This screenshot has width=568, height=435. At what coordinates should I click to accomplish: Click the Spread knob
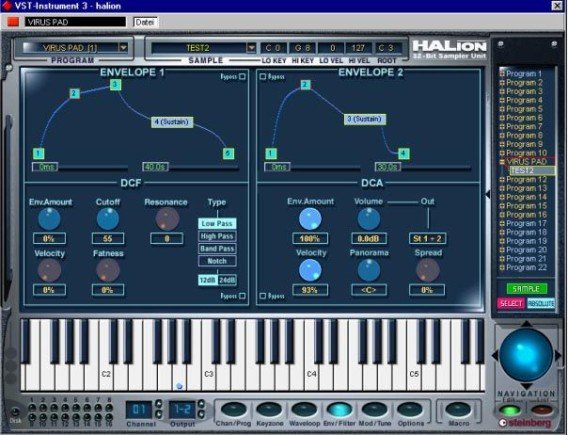coord(427,270)
